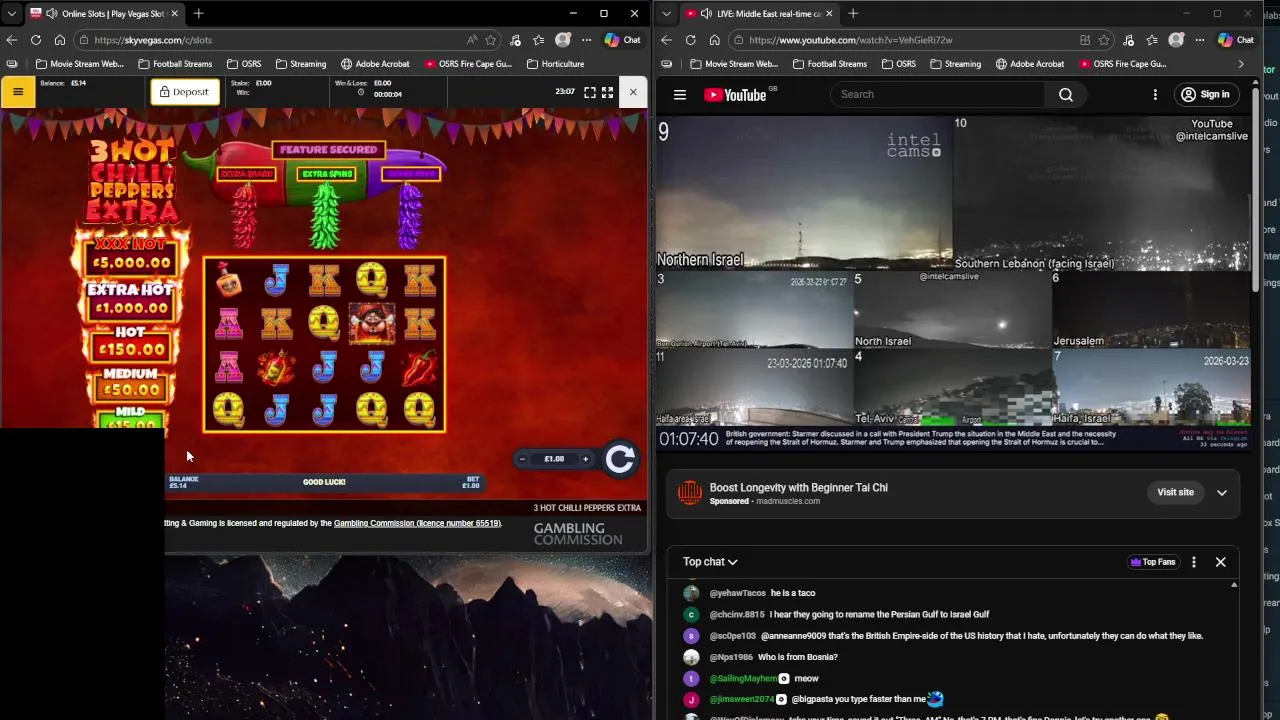Decrease the bet with the minus button
1280x720 pixels.
522,459
